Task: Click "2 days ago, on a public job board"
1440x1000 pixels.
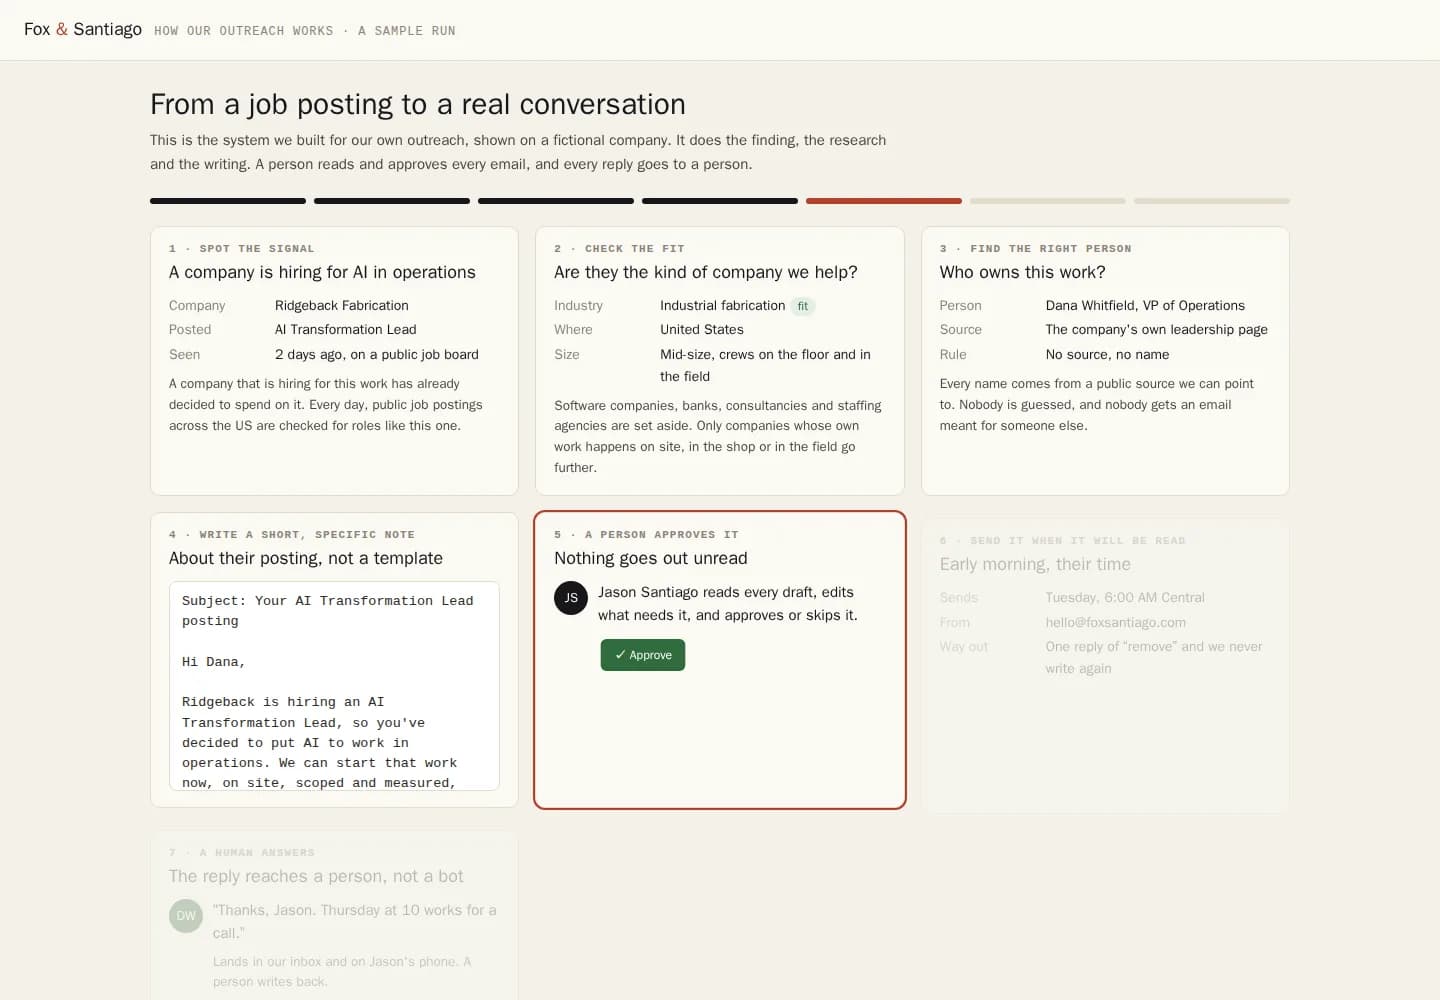Action: 377,355
